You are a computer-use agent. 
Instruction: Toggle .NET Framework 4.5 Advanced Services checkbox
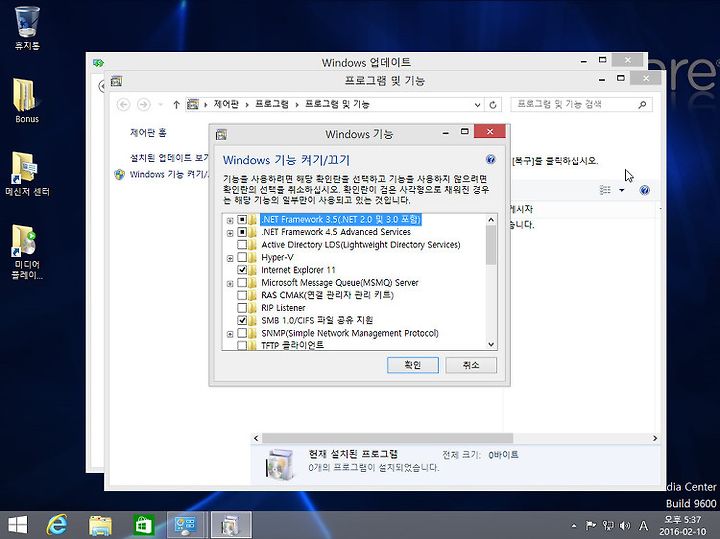(242, 232)
